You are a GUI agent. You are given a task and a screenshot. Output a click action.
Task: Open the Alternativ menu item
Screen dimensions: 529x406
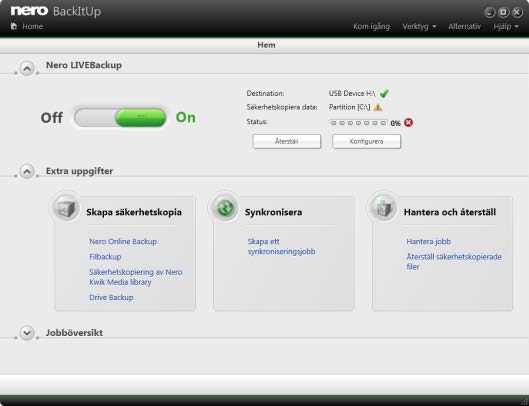pyautogui.click(x=464, y=26)
